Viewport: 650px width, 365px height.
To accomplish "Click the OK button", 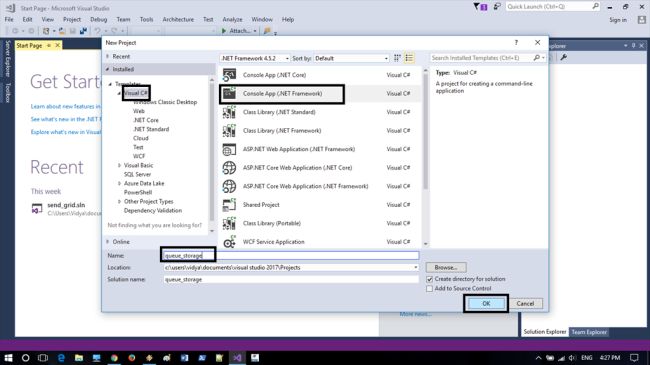I will pyautogui.click(x=486, y=304).
